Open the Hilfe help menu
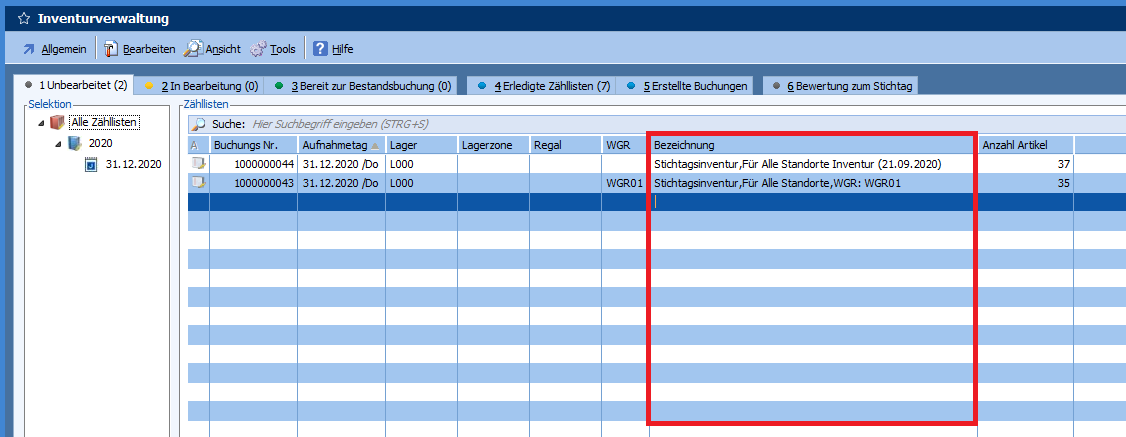Screen dimensions: 1126x437 click(x=333, y=48)
